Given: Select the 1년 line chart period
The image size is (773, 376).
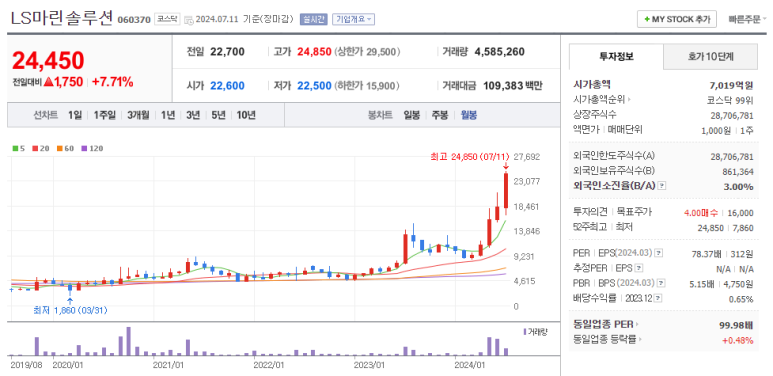Looking at the screenshot, I should point(168,115).
